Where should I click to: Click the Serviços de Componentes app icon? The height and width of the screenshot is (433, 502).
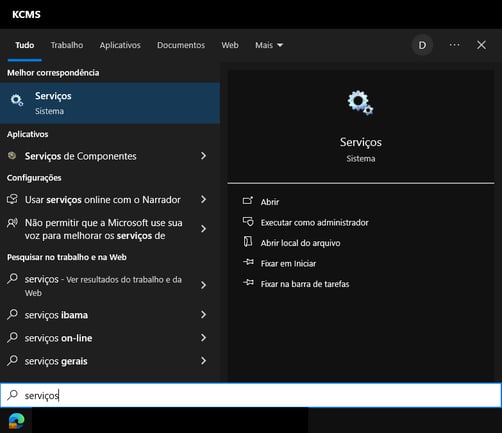12,155
